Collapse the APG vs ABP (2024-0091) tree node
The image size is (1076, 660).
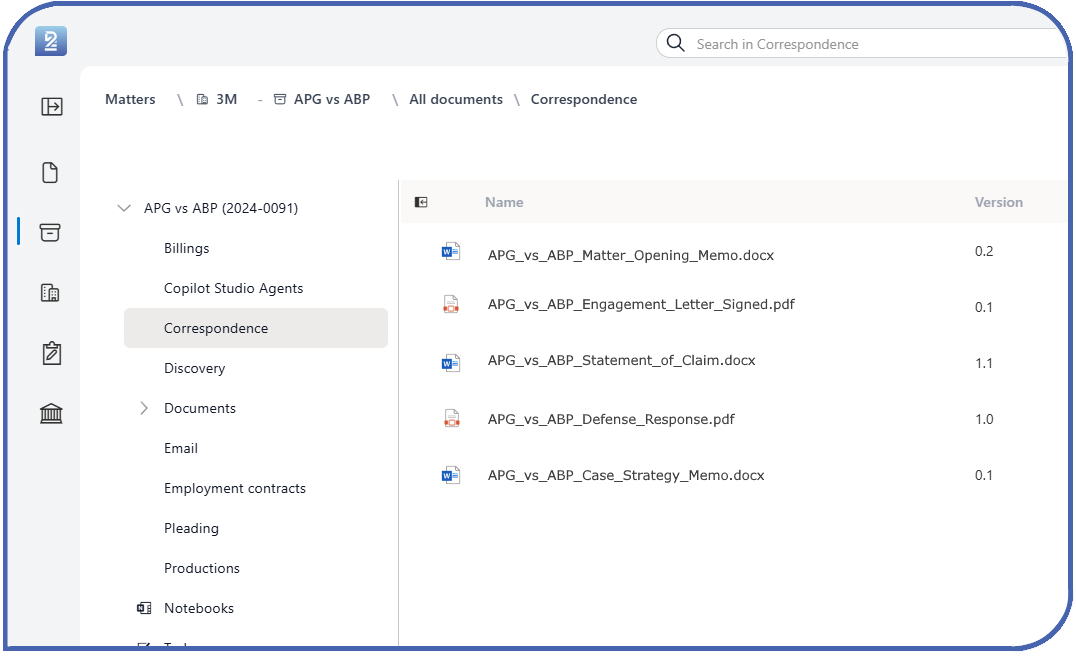point(124,208)
